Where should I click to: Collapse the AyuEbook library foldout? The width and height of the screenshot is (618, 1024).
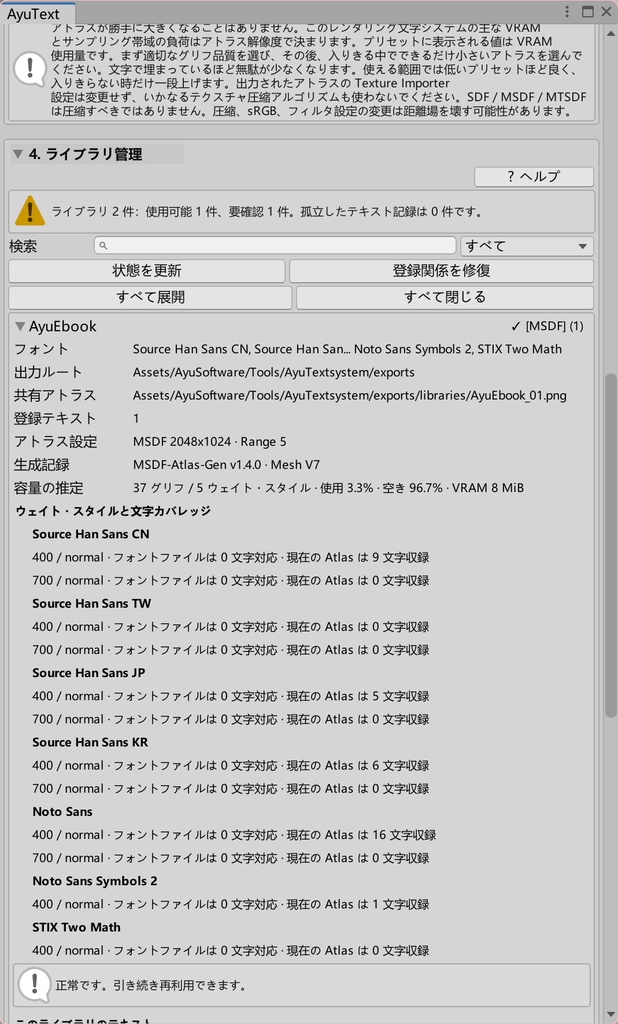click(20, 326)
